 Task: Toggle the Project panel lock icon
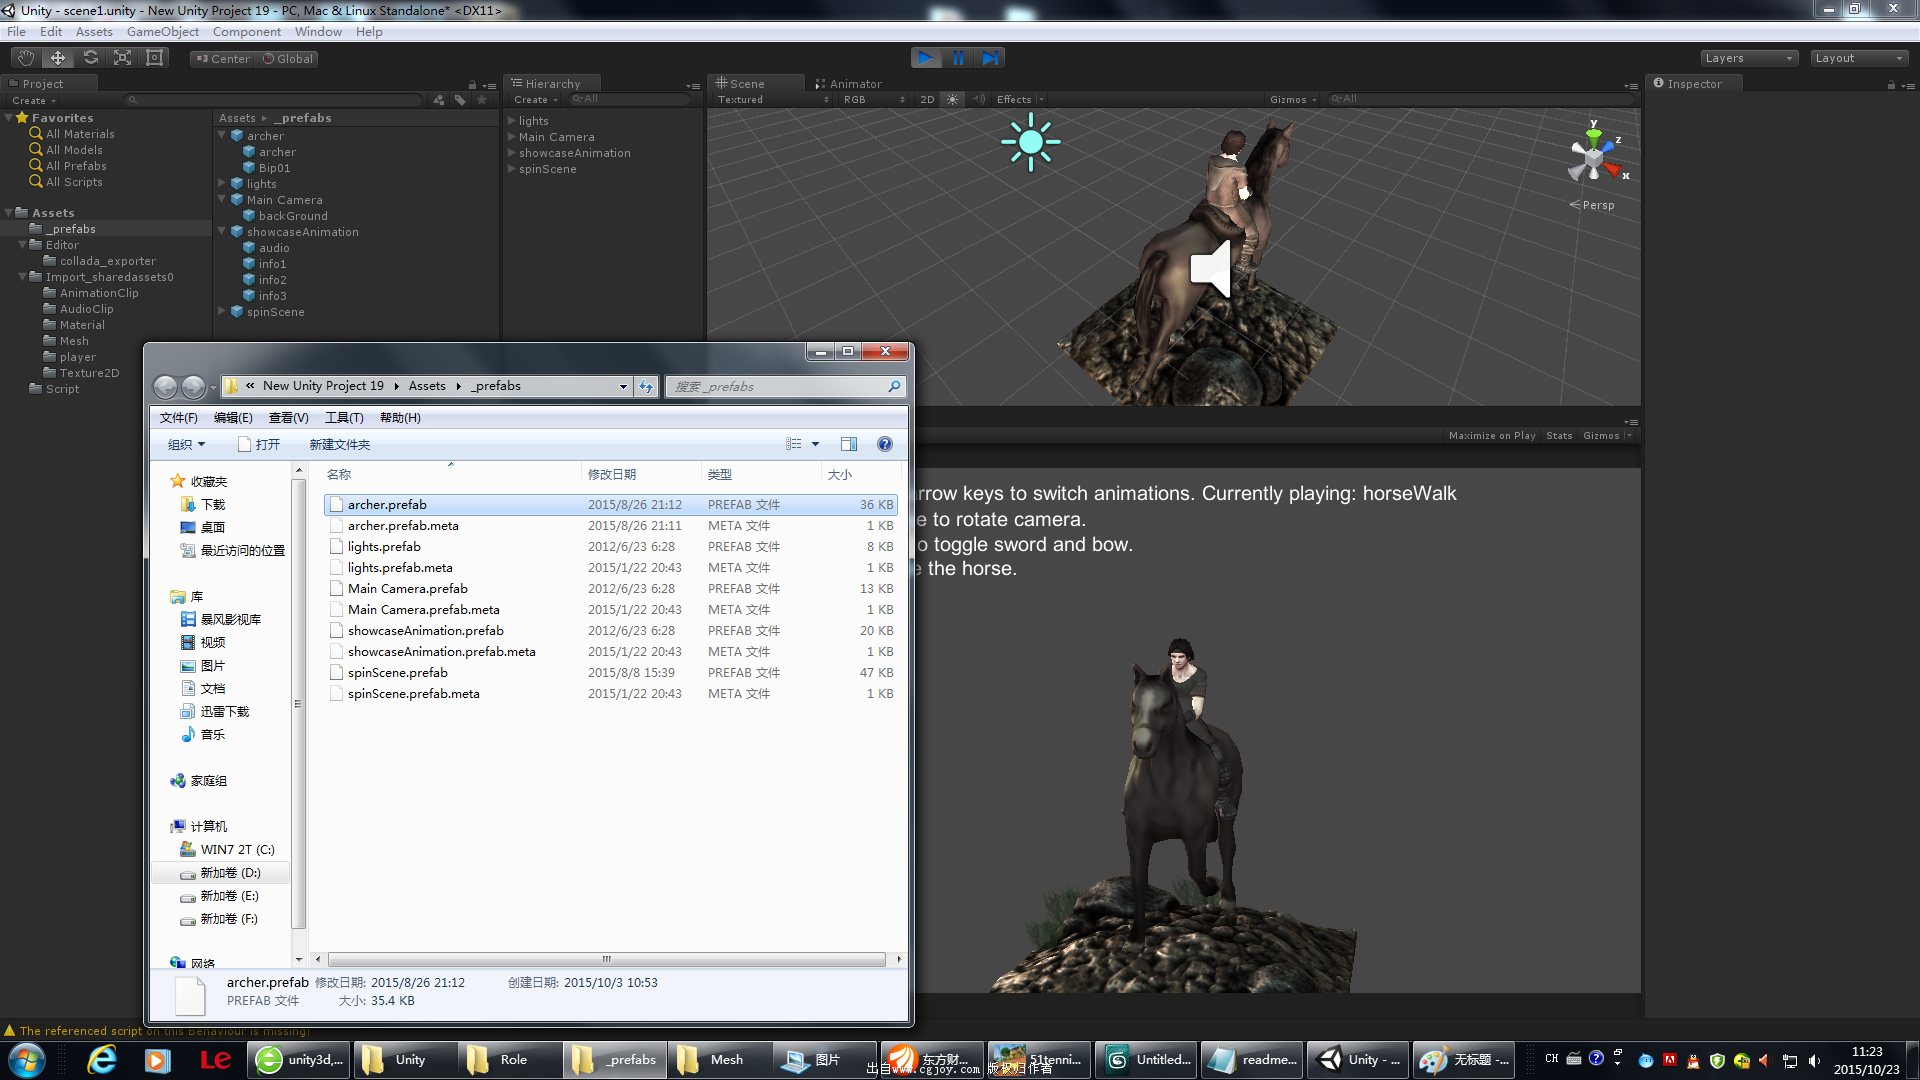coord(472,85)
